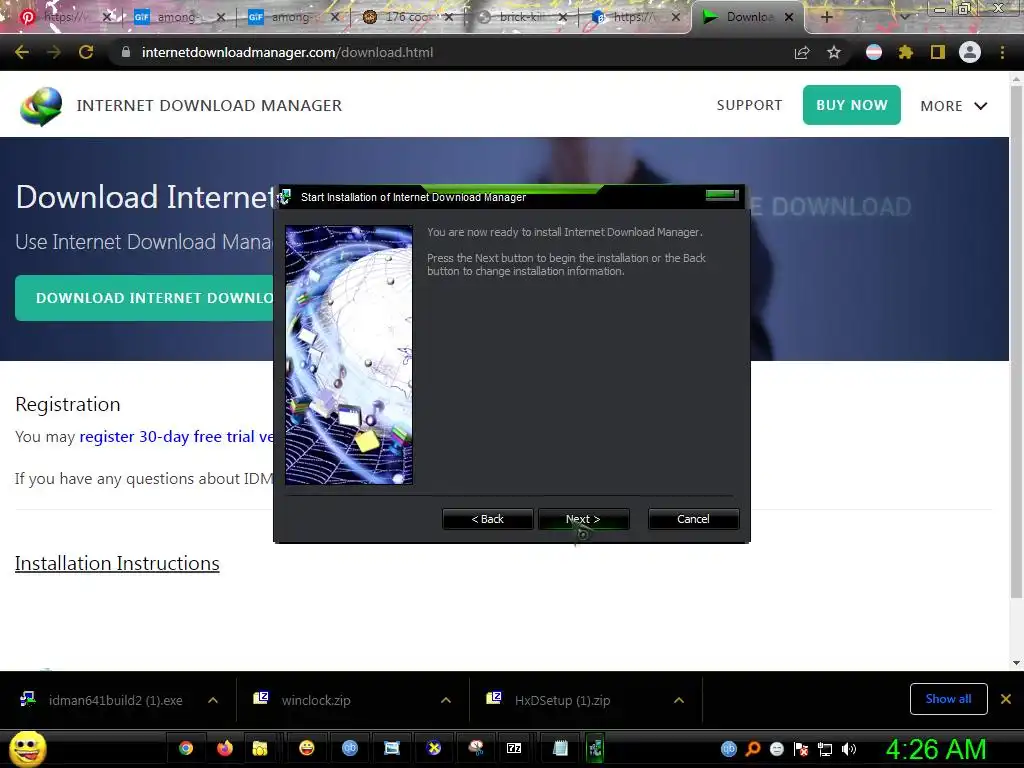The height and width of the screenshot is (768, 1024).
Task: Click the BUY NOW button
Action: click(x=852, y=105)
